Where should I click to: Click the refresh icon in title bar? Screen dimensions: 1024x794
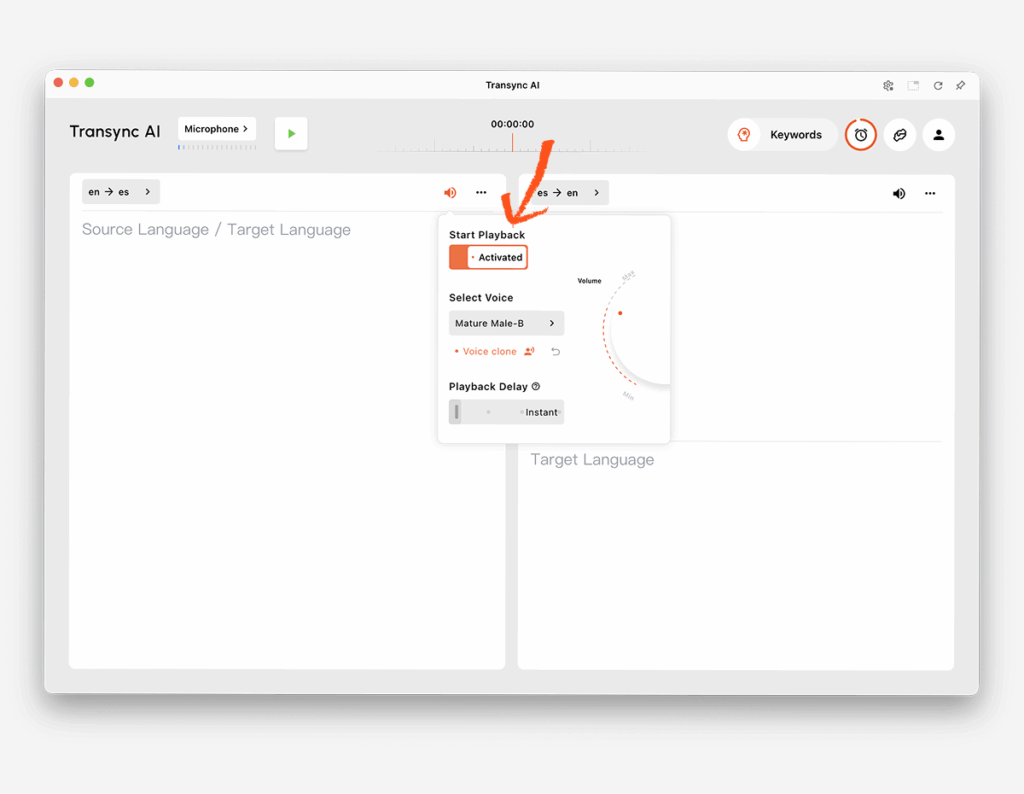click(x=938, y=86)
